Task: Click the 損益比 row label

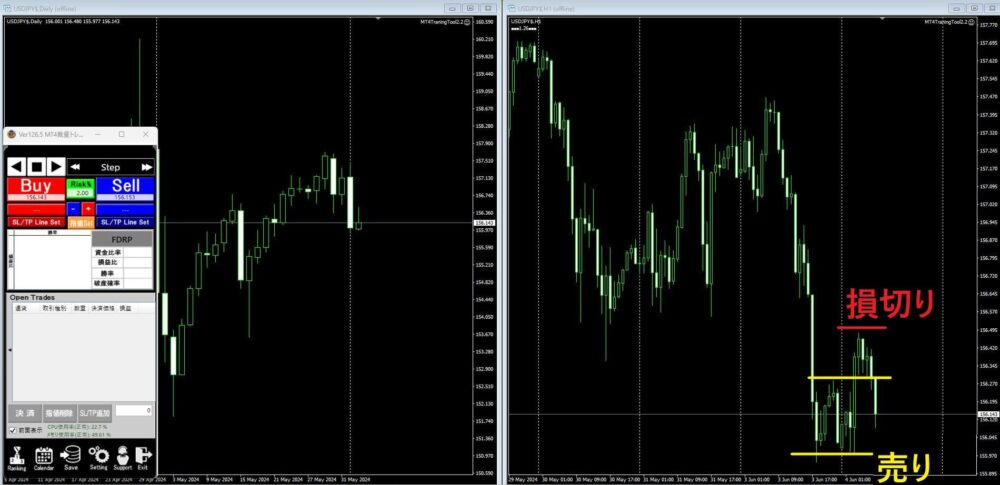Action: [107, 263]
